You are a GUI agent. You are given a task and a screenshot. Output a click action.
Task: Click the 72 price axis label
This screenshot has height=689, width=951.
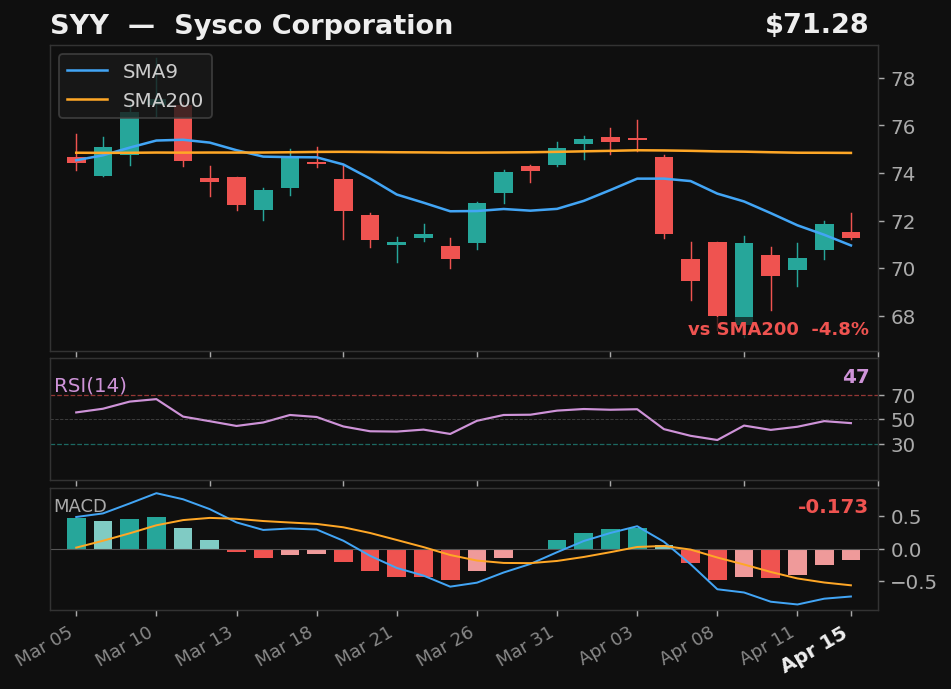point(903,222)
